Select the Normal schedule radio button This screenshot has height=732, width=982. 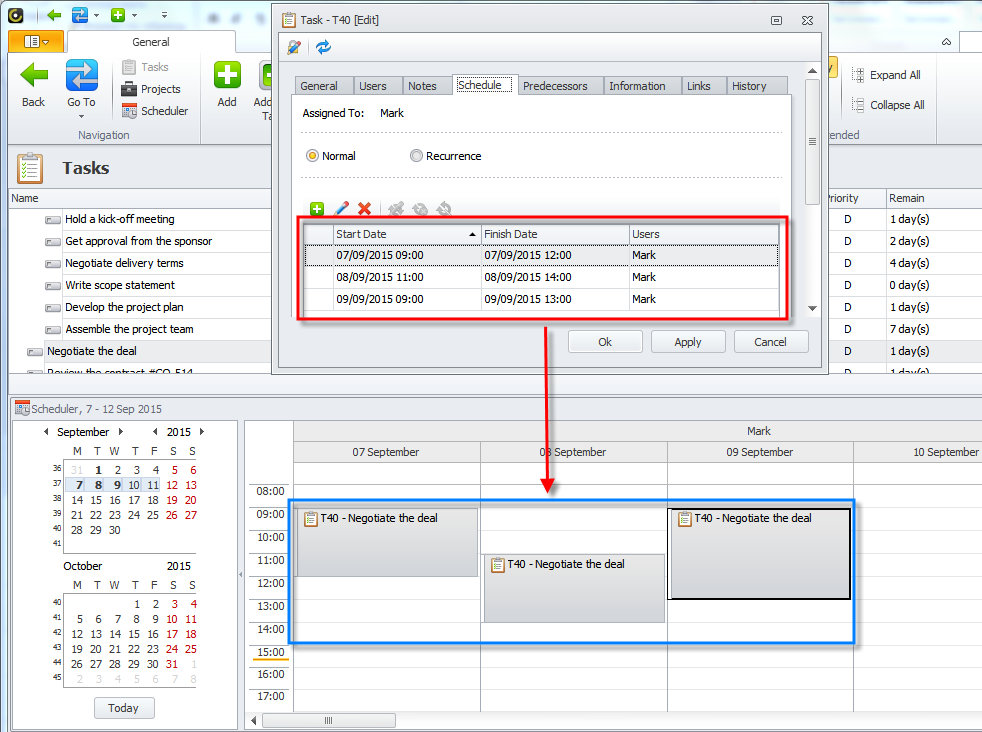[313, 156]
